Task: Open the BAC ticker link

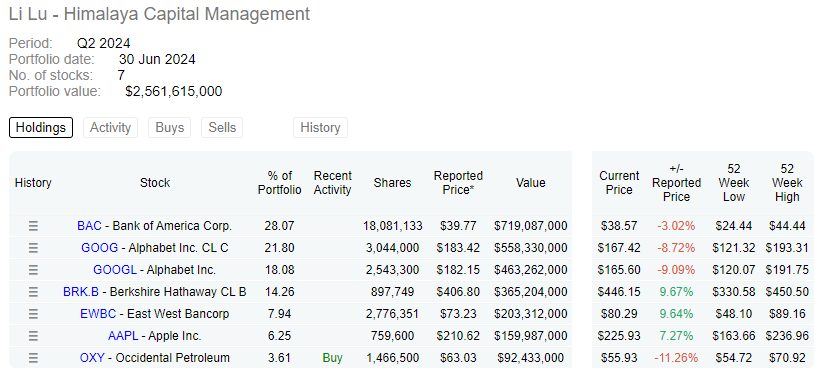Action: (x=89, y=226)
